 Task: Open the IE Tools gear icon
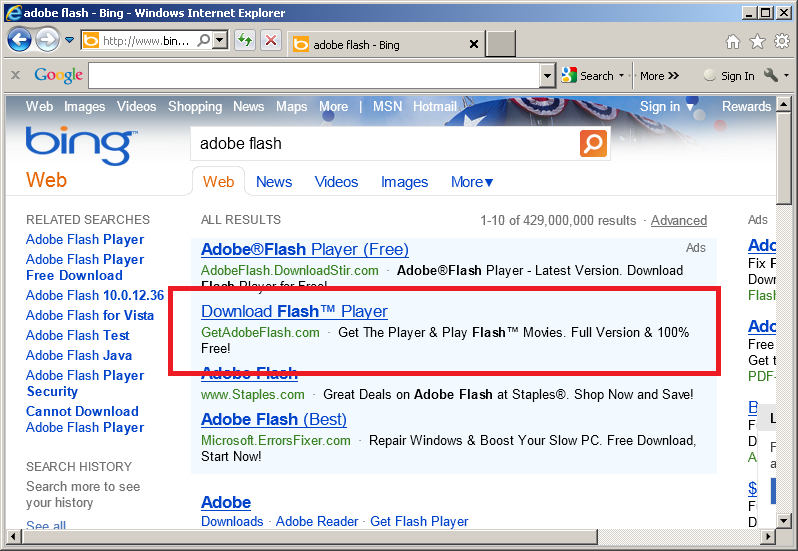[x=782, y=41]
